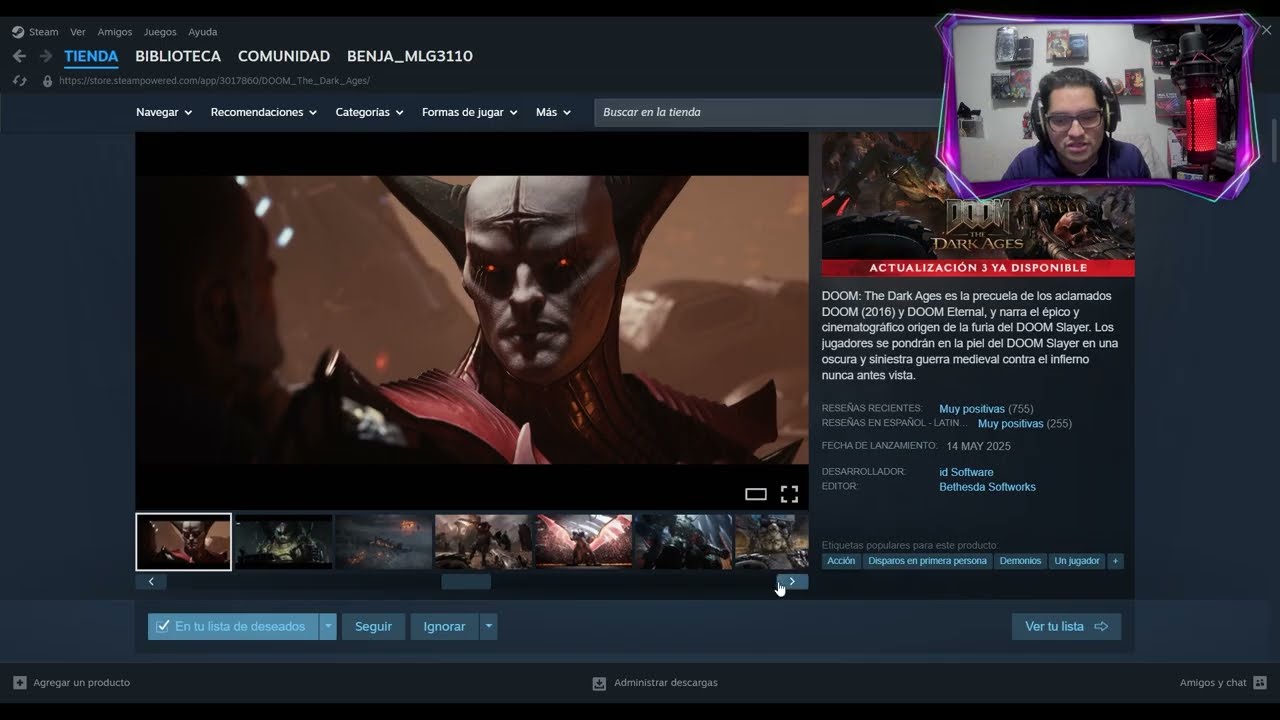This screenshot has height=720, width=1280.
Task: Expand Formas de jugar menu
Action: (470, 112)
